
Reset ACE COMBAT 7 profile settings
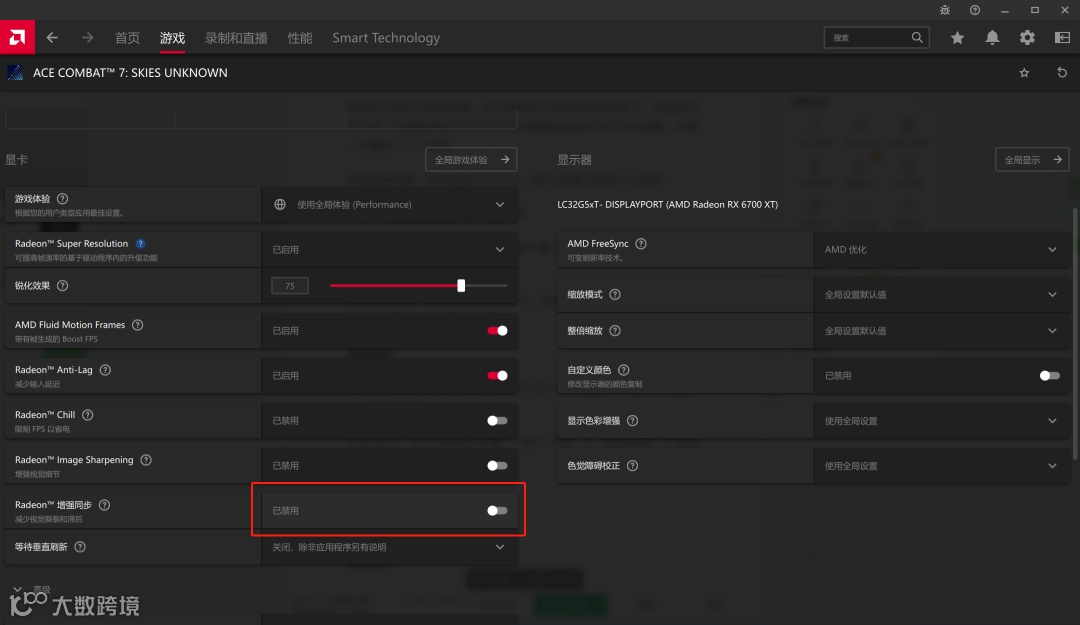[1062, 72]
